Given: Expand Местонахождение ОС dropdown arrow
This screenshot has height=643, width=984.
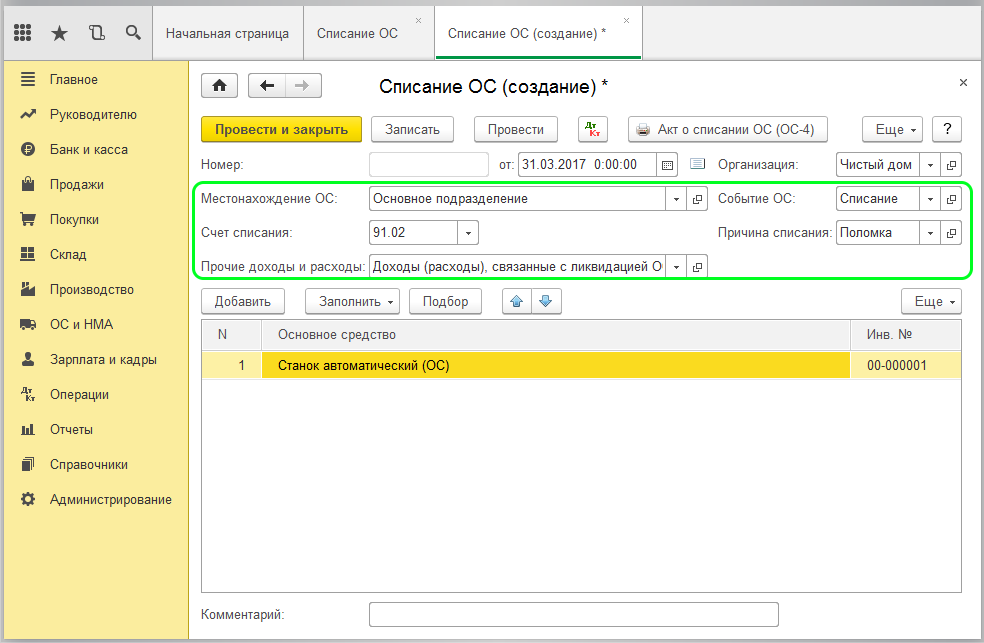Looking at the screenshot, I should (x=676, y=199).
